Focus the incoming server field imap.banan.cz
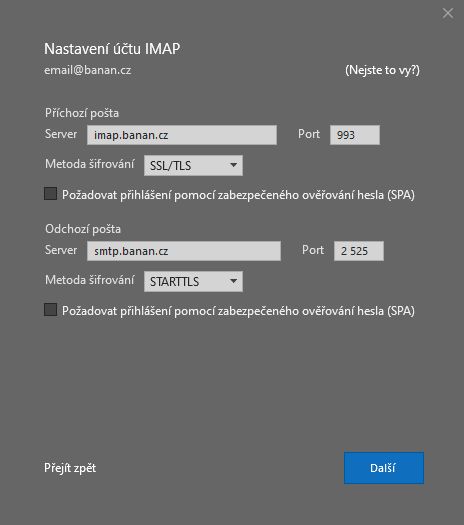464x525 pixels. coord(182,135)
